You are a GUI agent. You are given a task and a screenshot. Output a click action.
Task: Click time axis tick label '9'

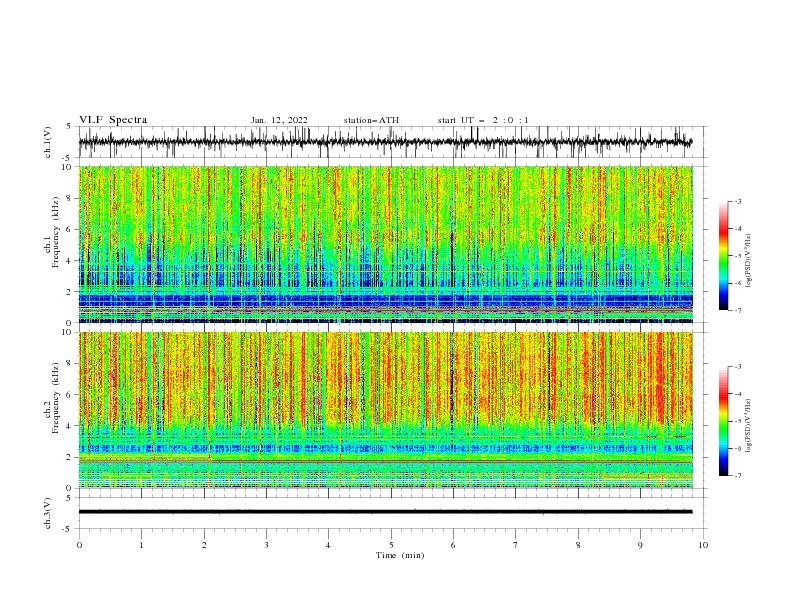point(640,545)
